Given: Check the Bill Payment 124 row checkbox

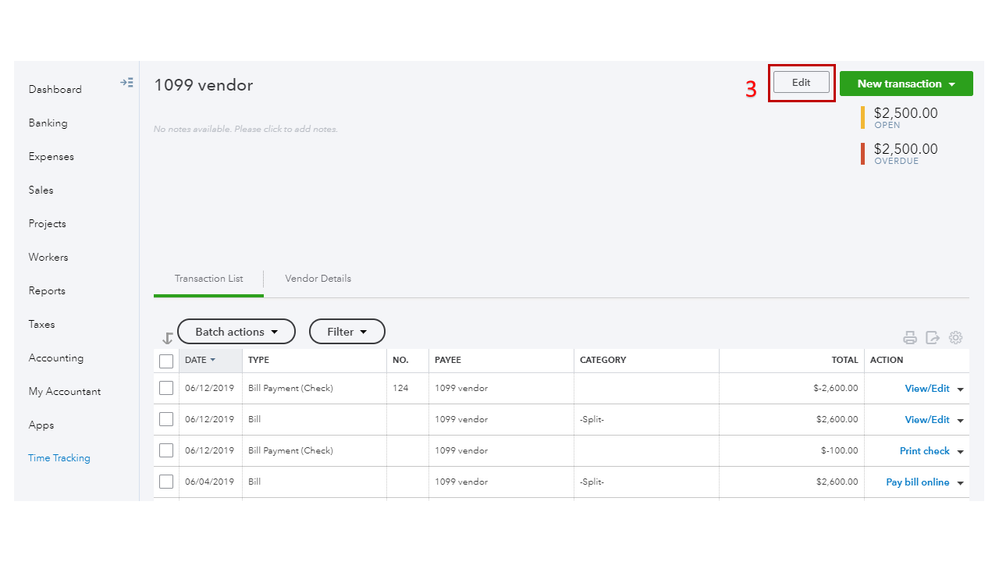Looking at the screenshot, I should [166, 388].
